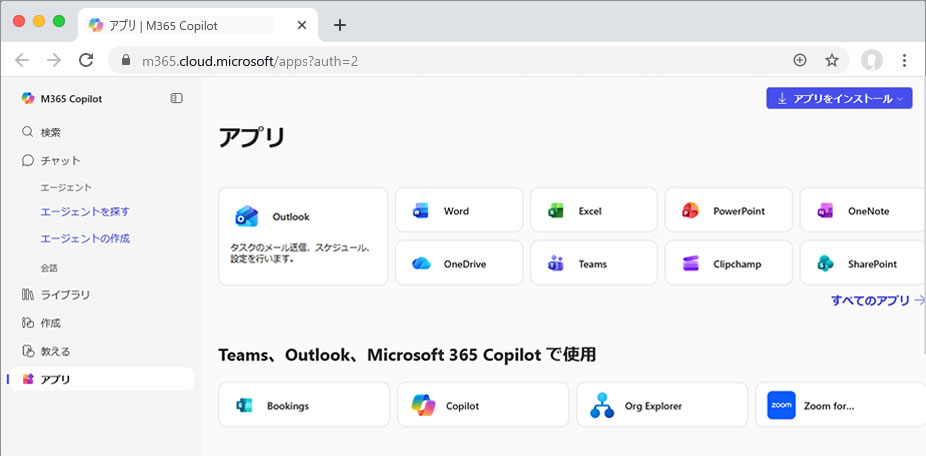Viewport: 926px width, 456px height.
Task: Click the すべてのアプリ link
Action: tap(876, 300)
